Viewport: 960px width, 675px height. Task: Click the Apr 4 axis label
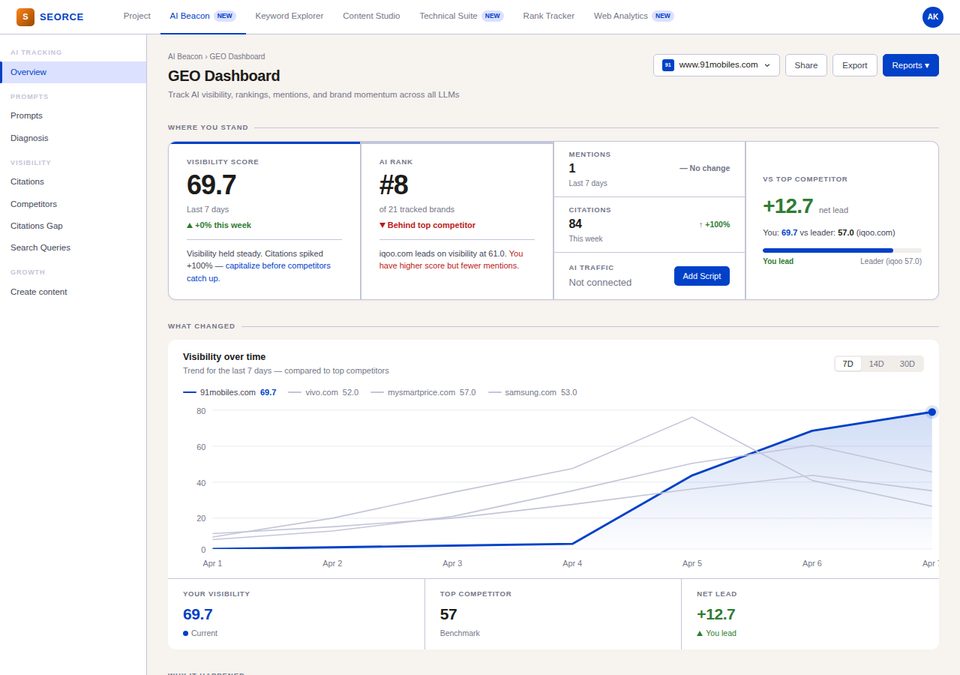tap(572, 564)
